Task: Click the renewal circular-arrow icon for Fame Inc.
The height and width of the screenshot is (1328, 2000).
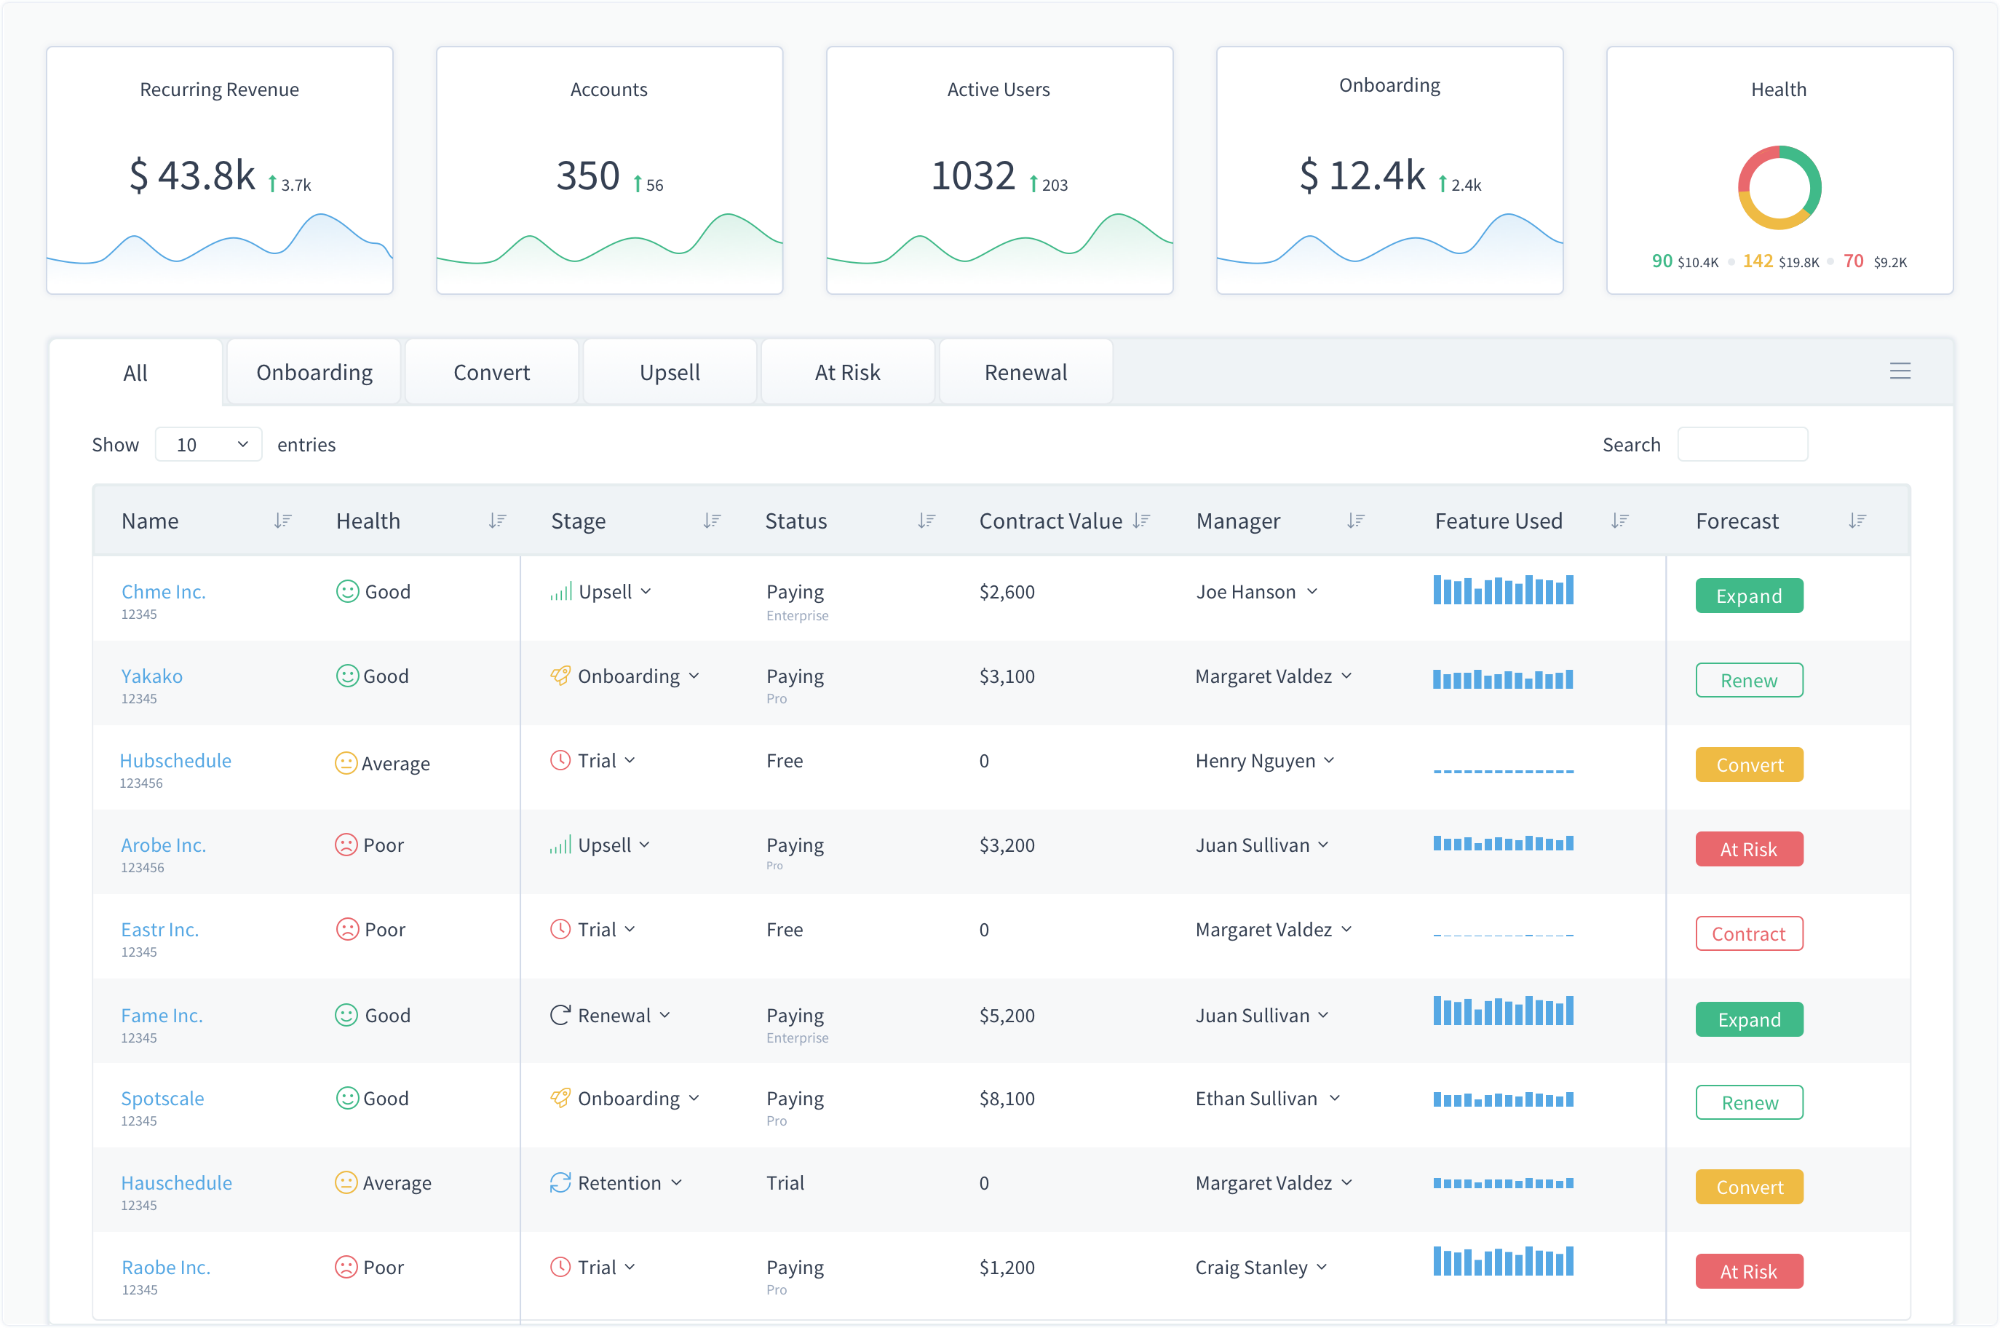Action: coord(560,1015)
